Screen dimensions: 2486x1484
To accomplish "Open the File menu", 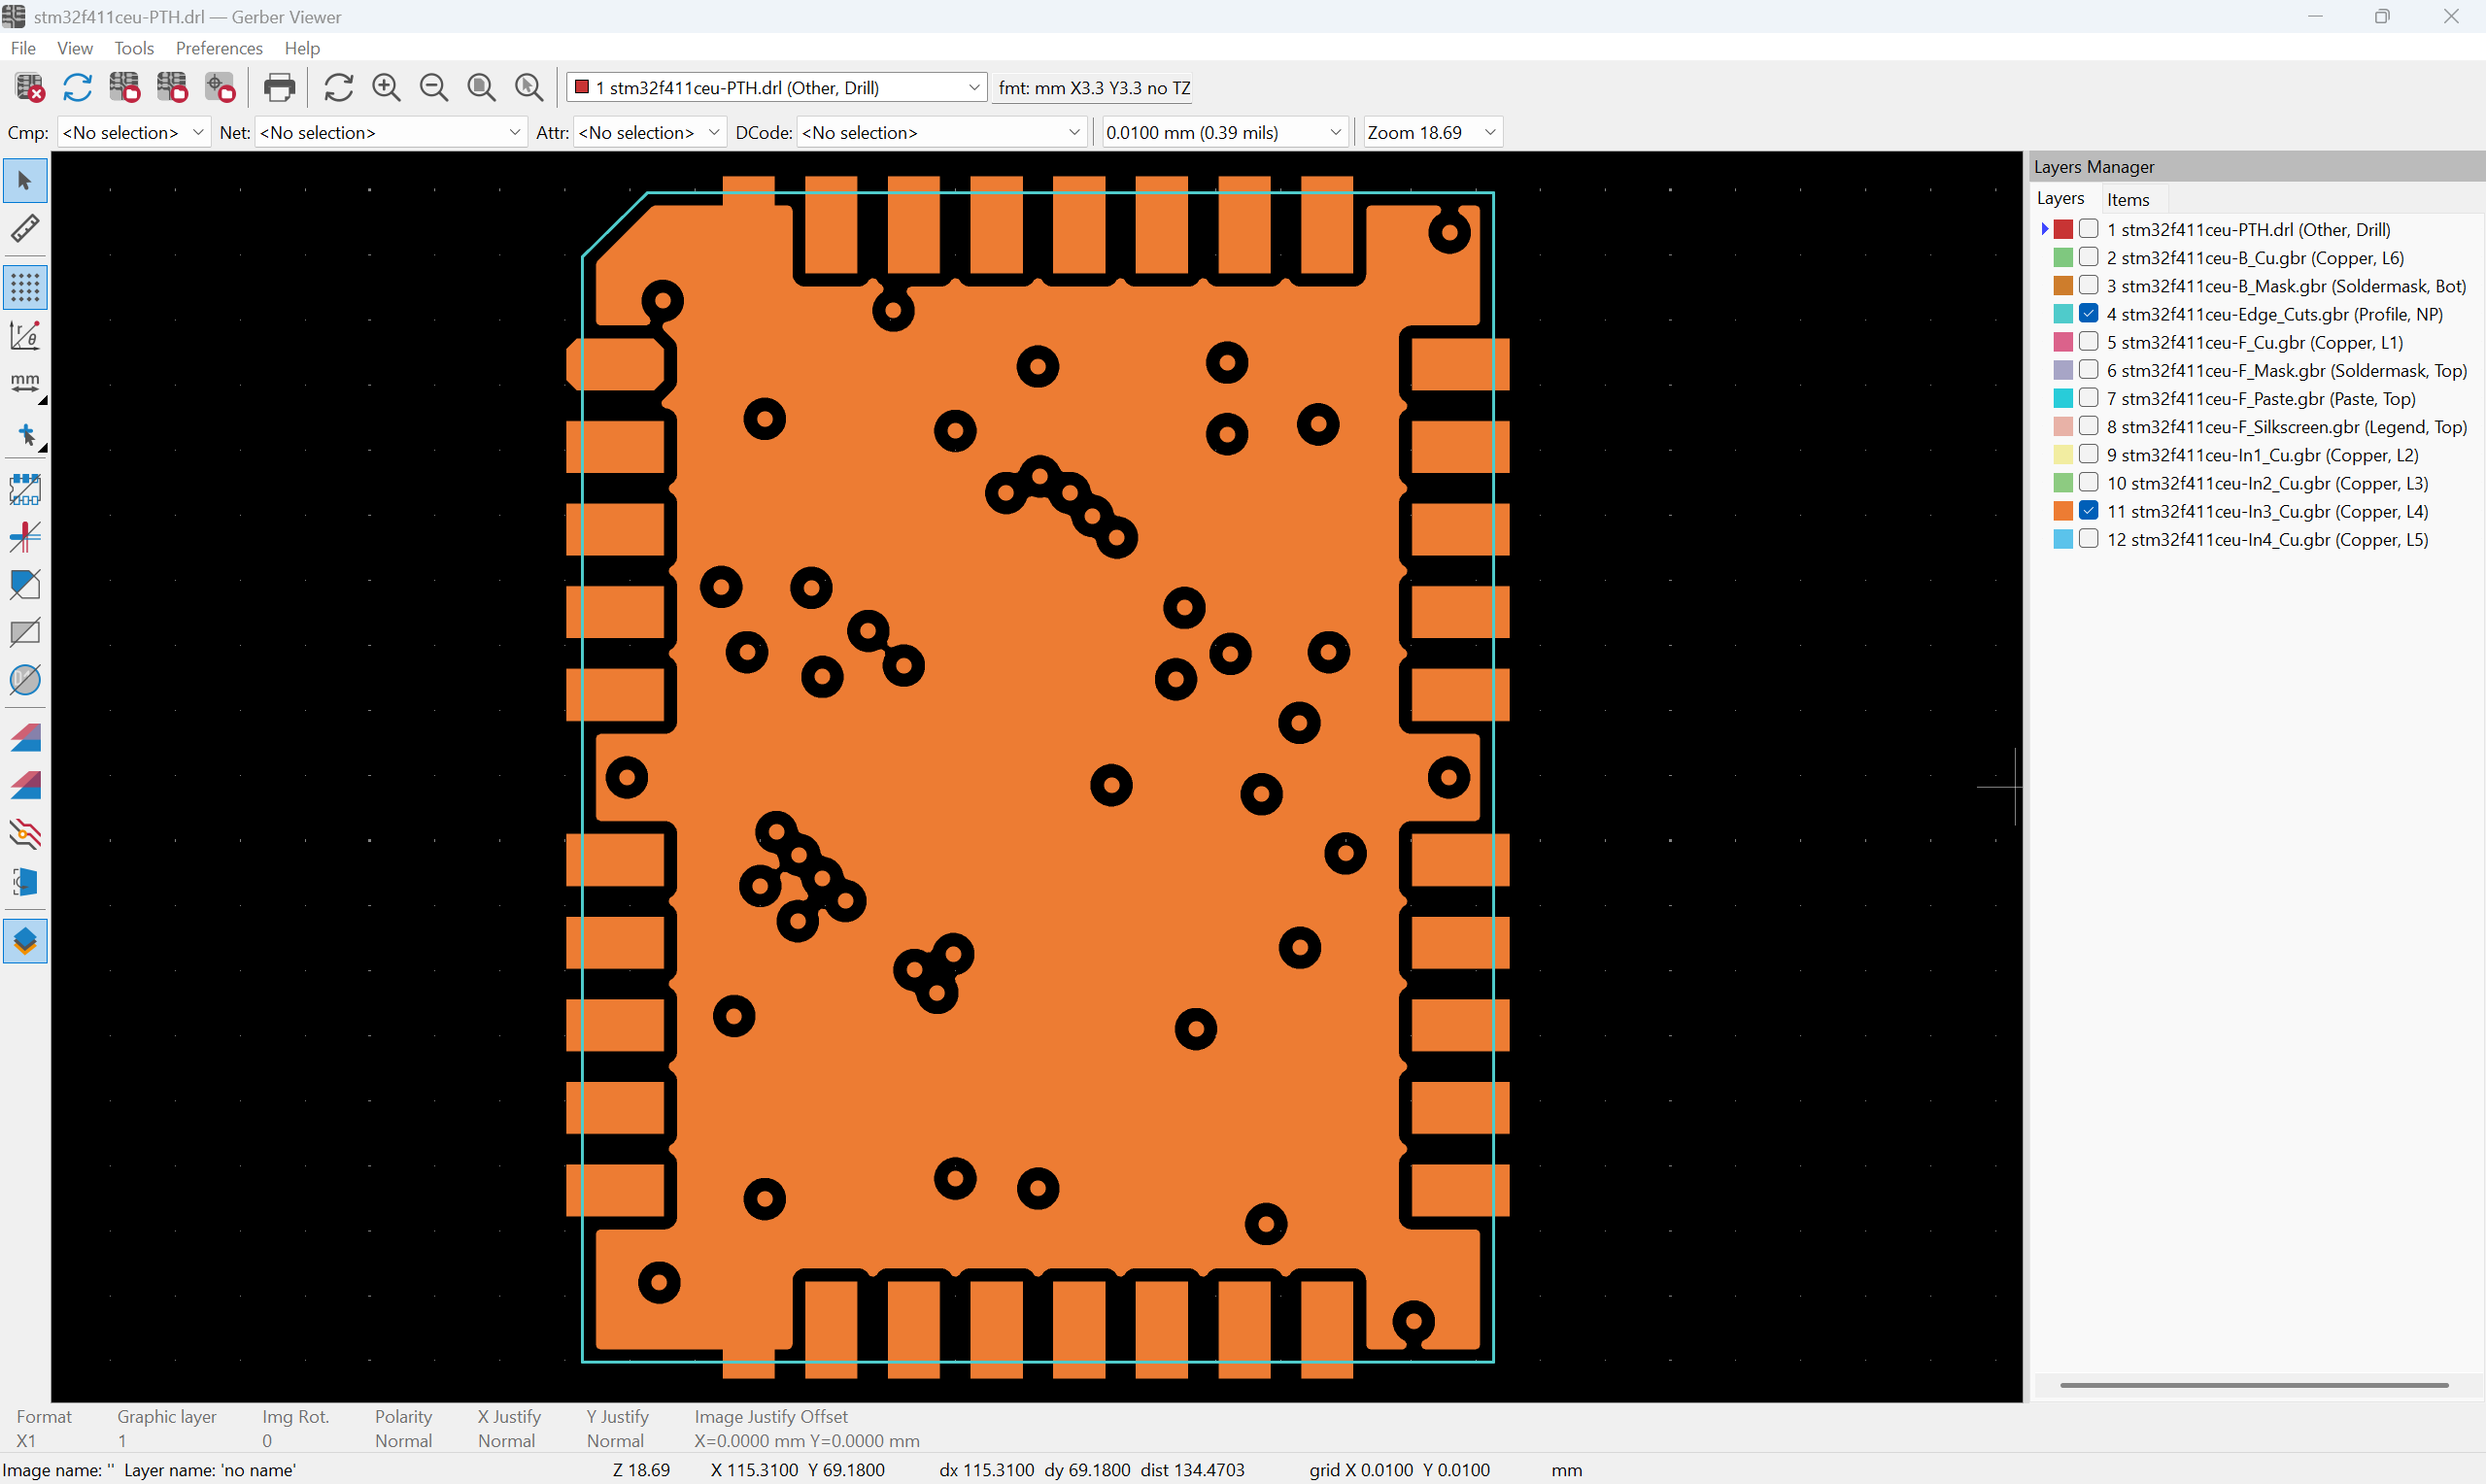I will [x=23, y=48].
